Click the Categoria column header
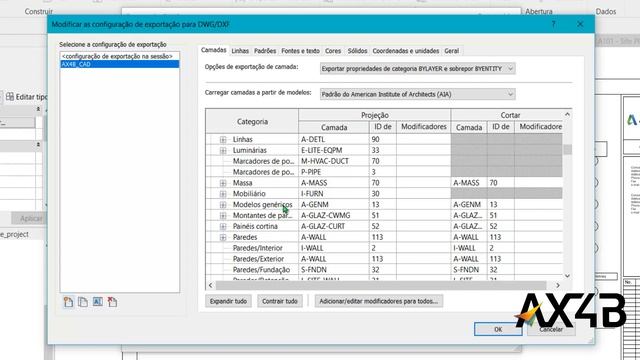The width and height of the screenshot is (640, 360). 252,121
